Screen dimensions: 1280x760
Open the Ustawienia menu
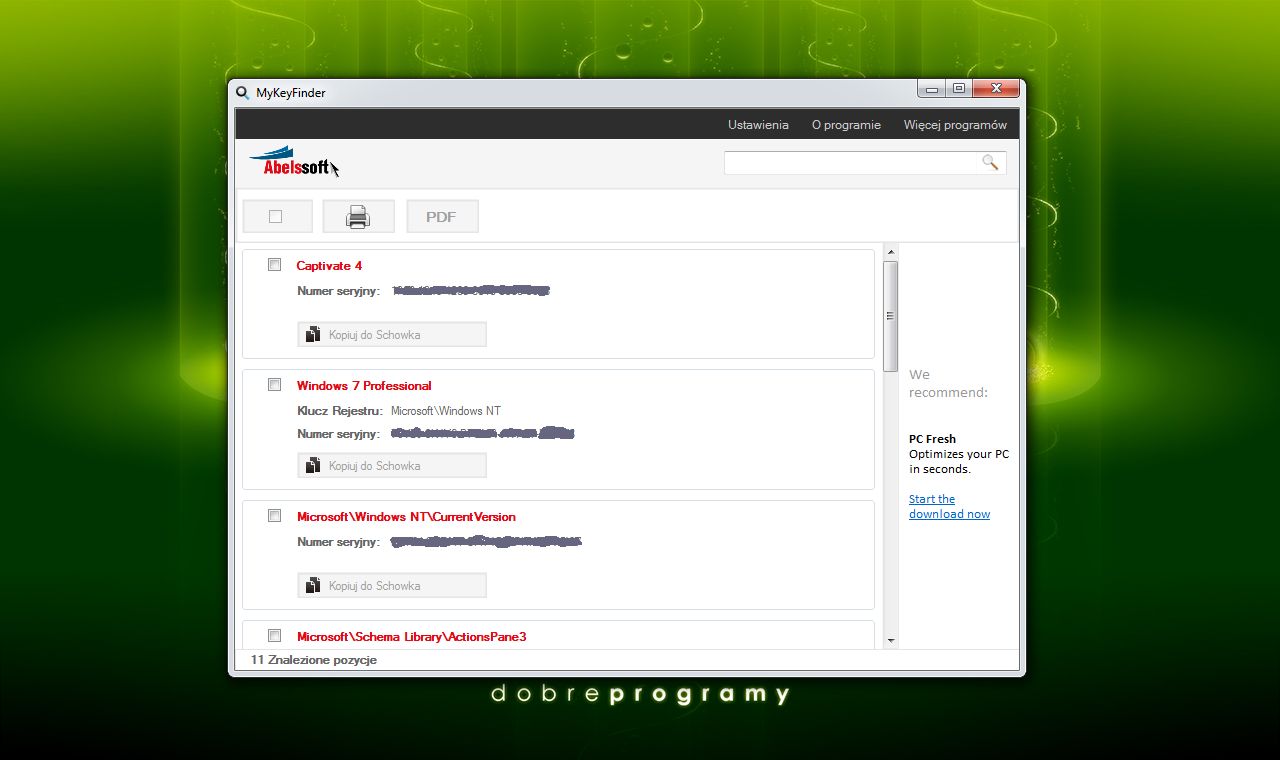[758, 125]
